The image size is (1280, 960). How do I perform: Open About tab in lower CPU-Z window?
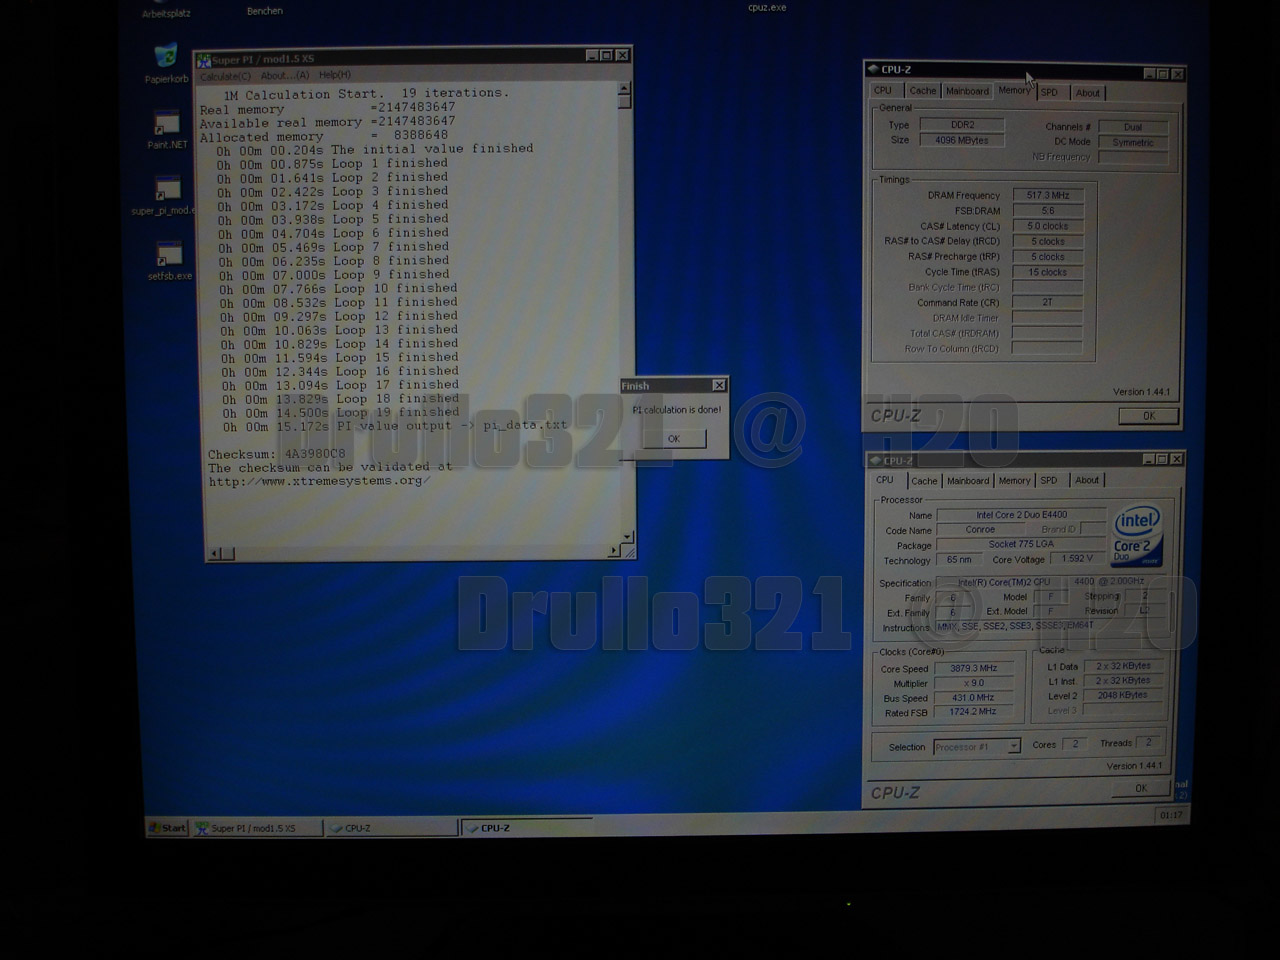(1087, 481)
